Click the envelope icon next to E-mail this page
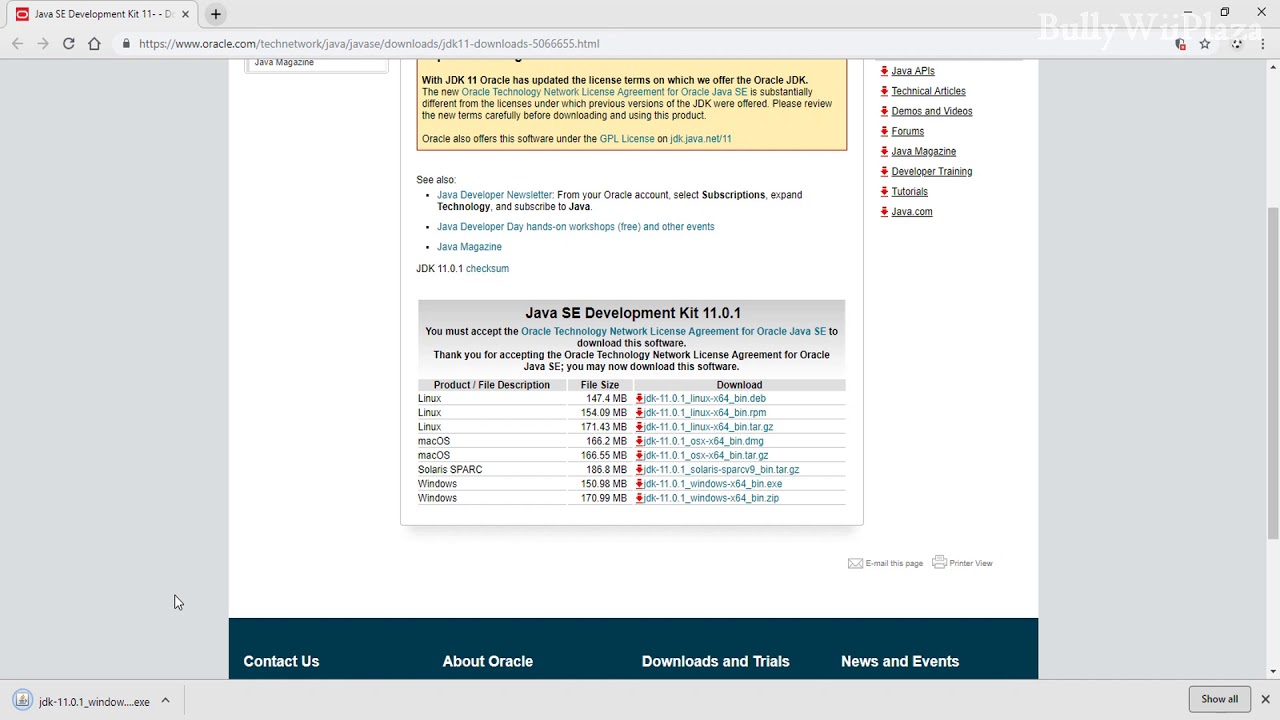The image size is (1280, 720). click(855, 563)
